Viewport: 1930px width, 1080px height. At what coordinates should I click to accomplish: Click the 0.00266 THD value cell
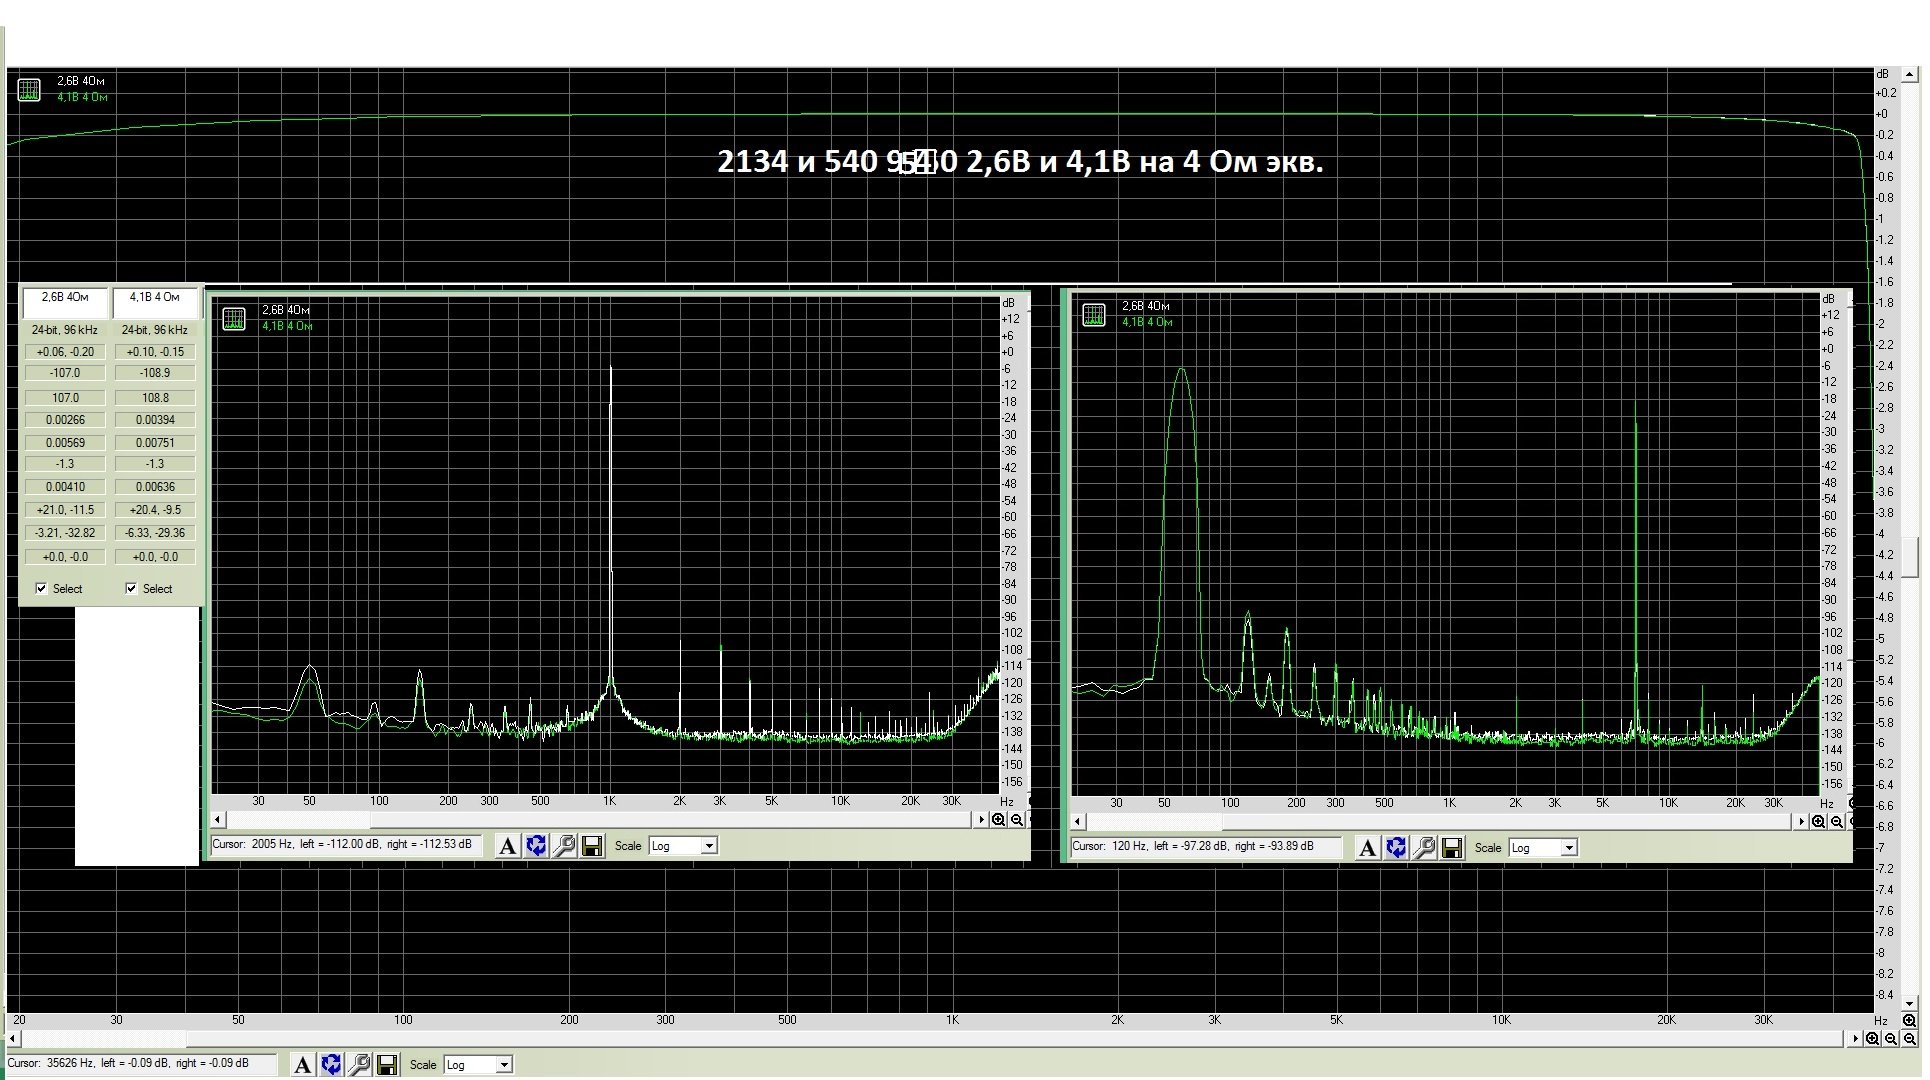click(65, 420)
